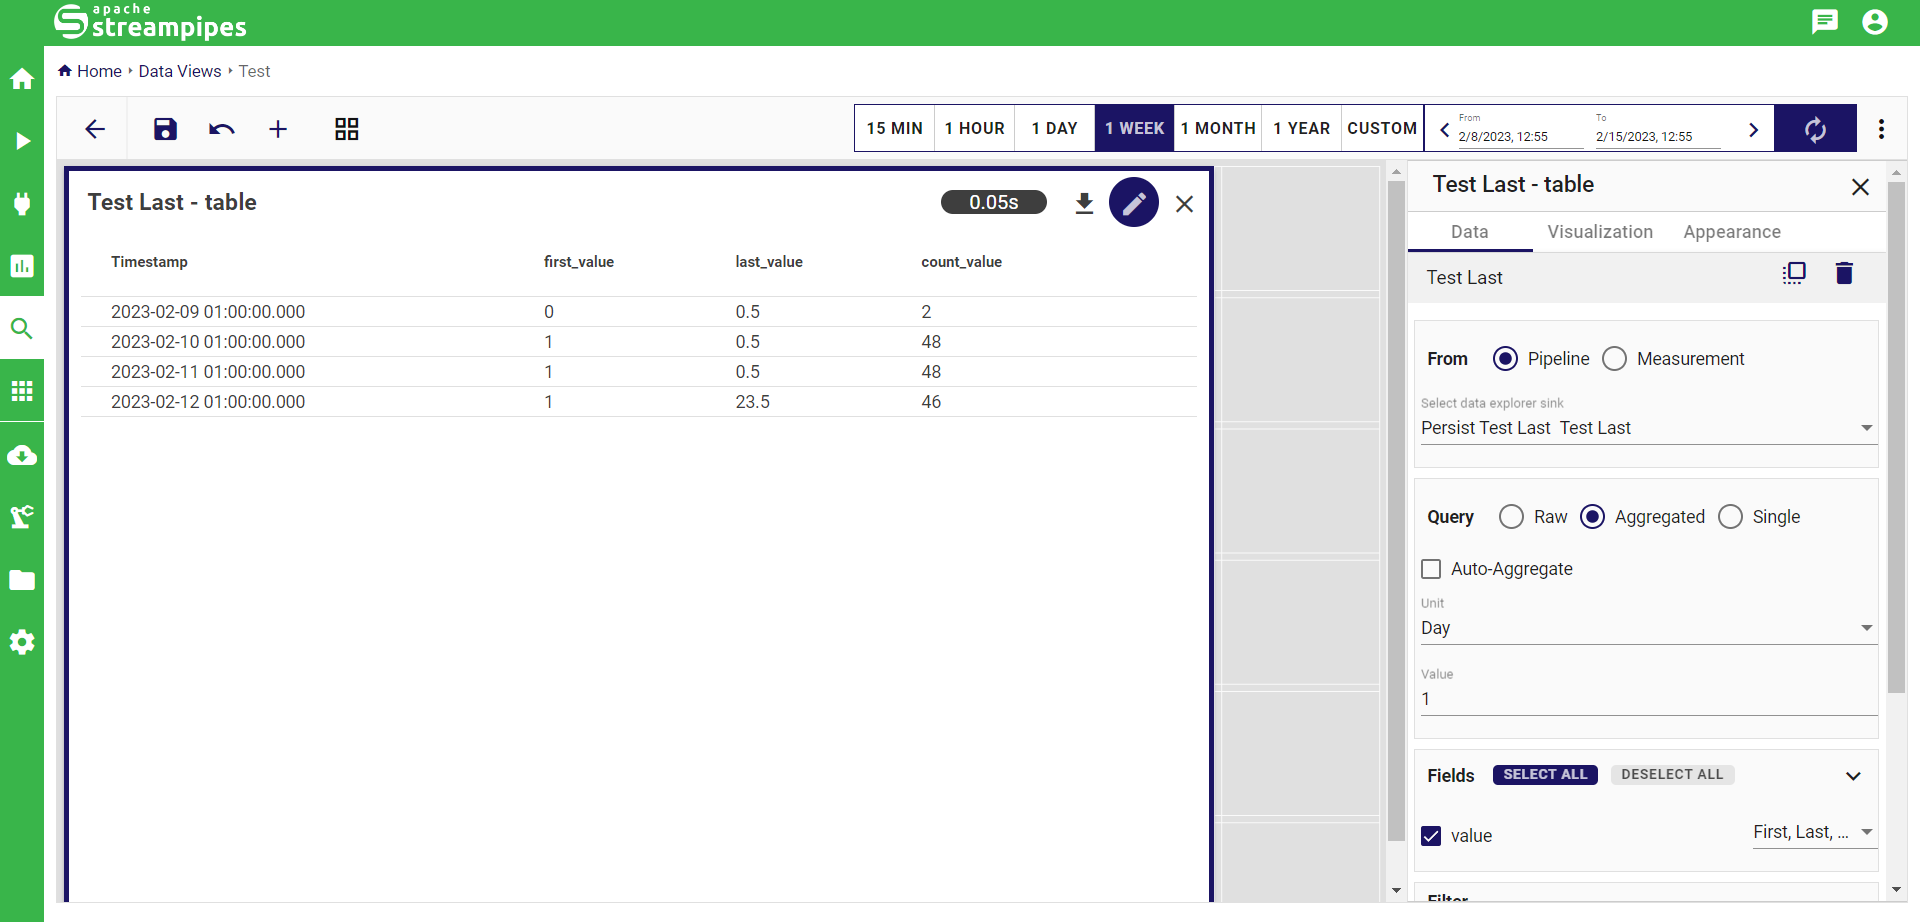Open Connect plug icon in sidebar
1920x922 pixels.
point(22,204)
